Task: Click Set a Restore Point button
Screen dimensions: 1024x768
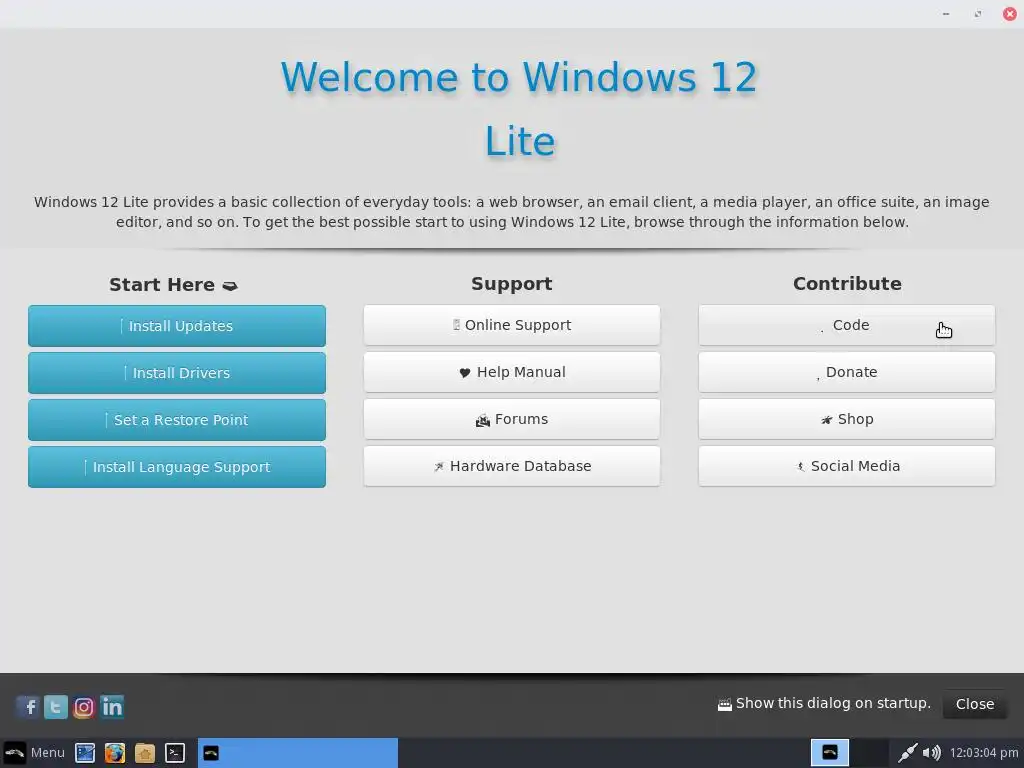Action: tap(177, 420)
